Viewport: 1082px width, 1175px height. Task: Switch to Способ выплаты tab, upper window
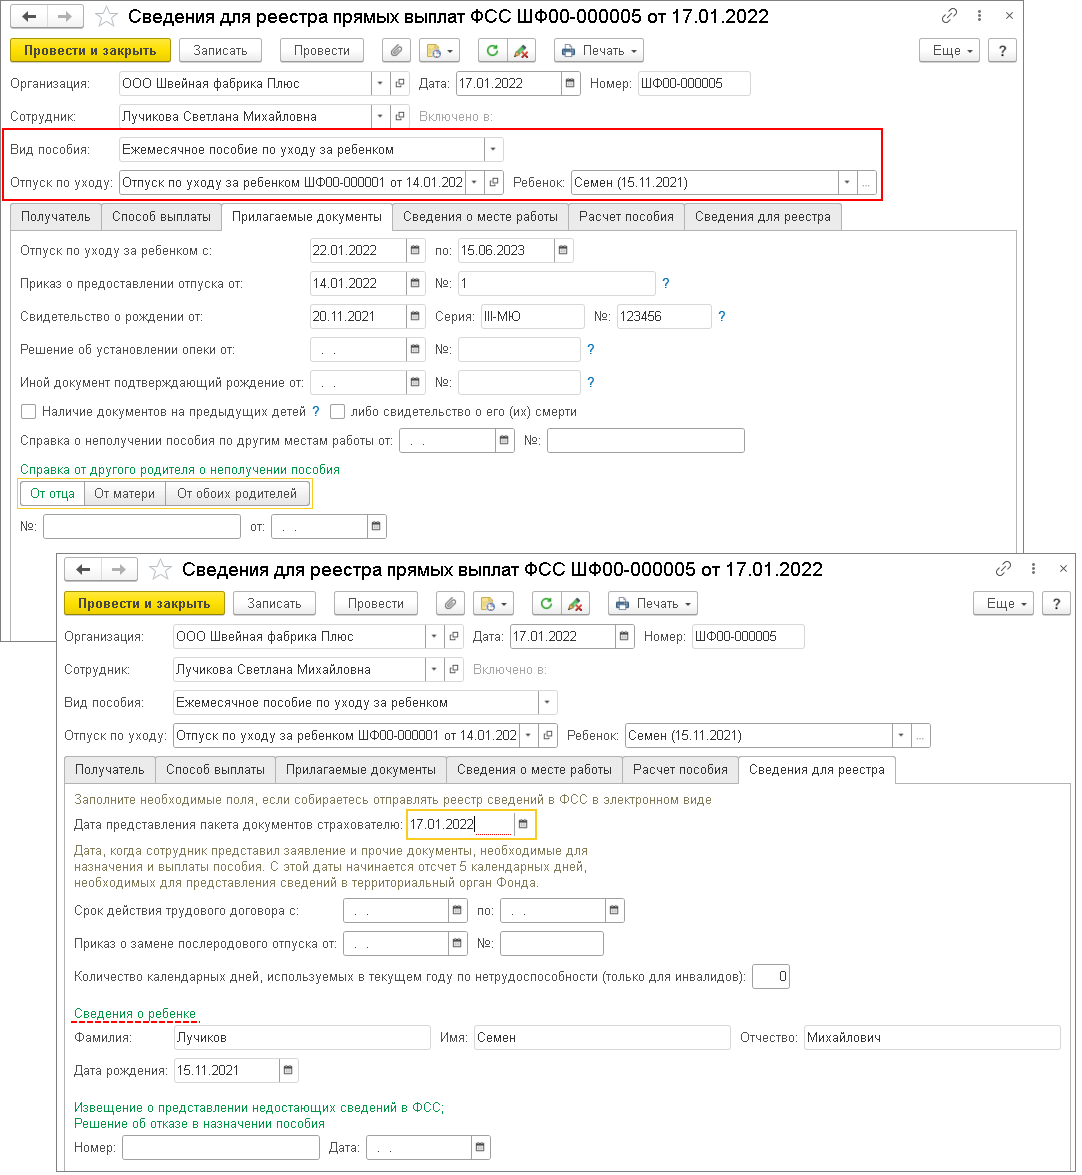(161, 217)
